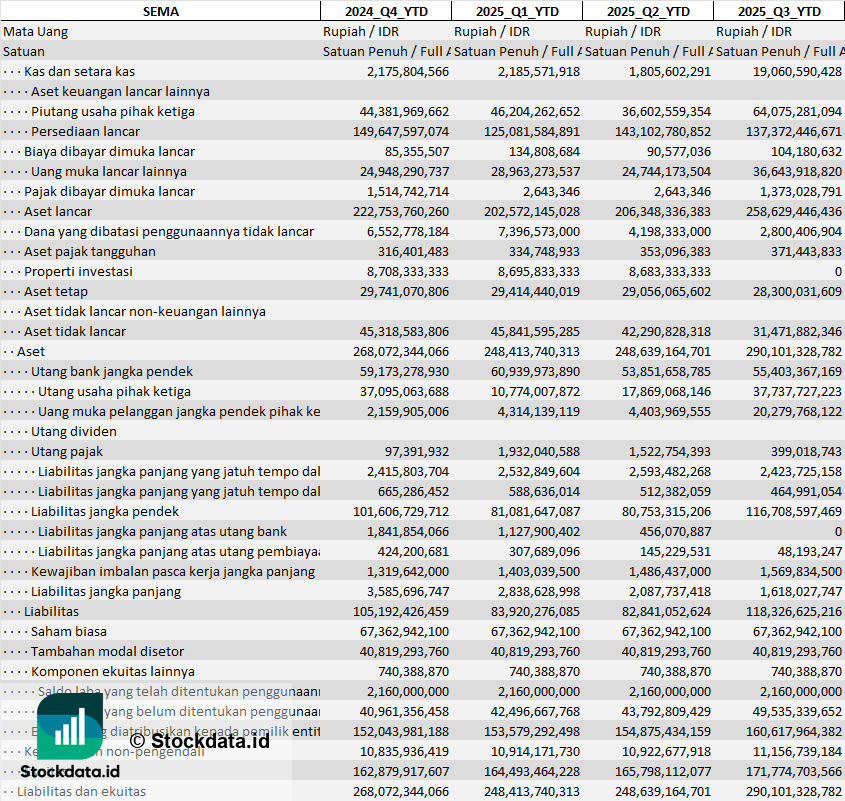Click advance value 36,643,918,820
This screenshot has height=801, width=845.
[797, 171]
